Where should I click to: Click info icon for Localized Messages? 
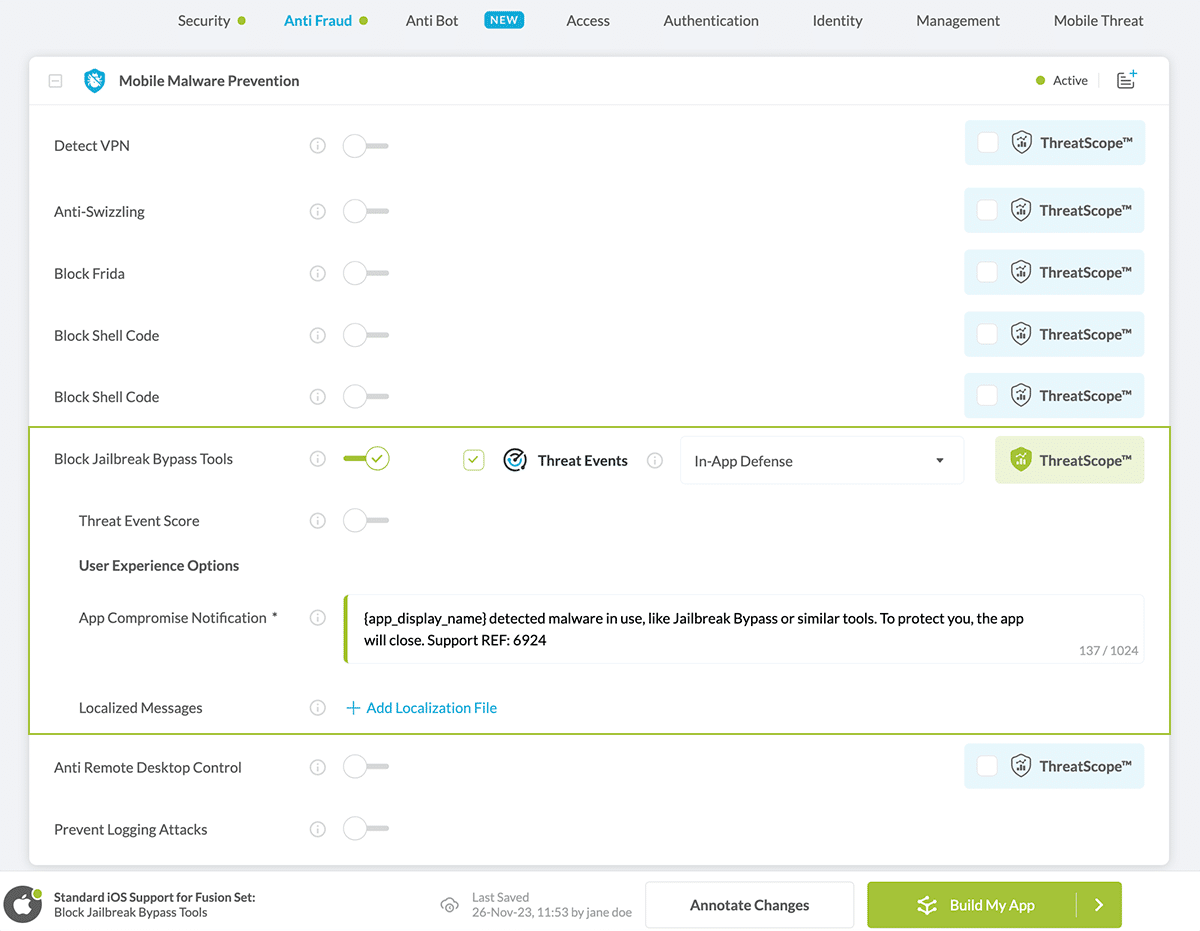318,708
